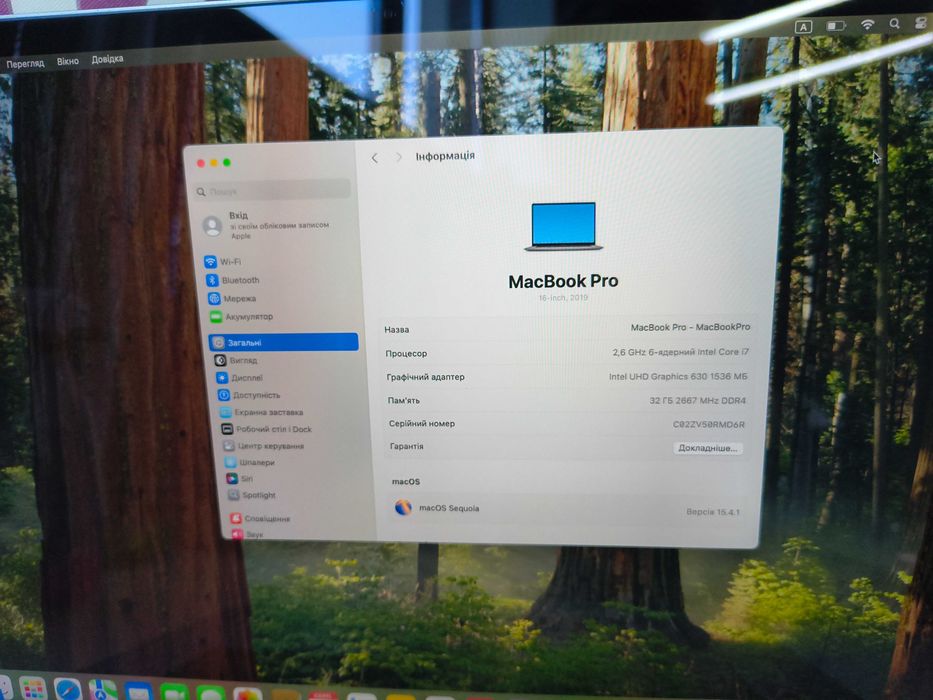Screen dimensions: 933x700
Task: Open Bluetooth settings in the sidebar
Action: [x=233, y=280]
